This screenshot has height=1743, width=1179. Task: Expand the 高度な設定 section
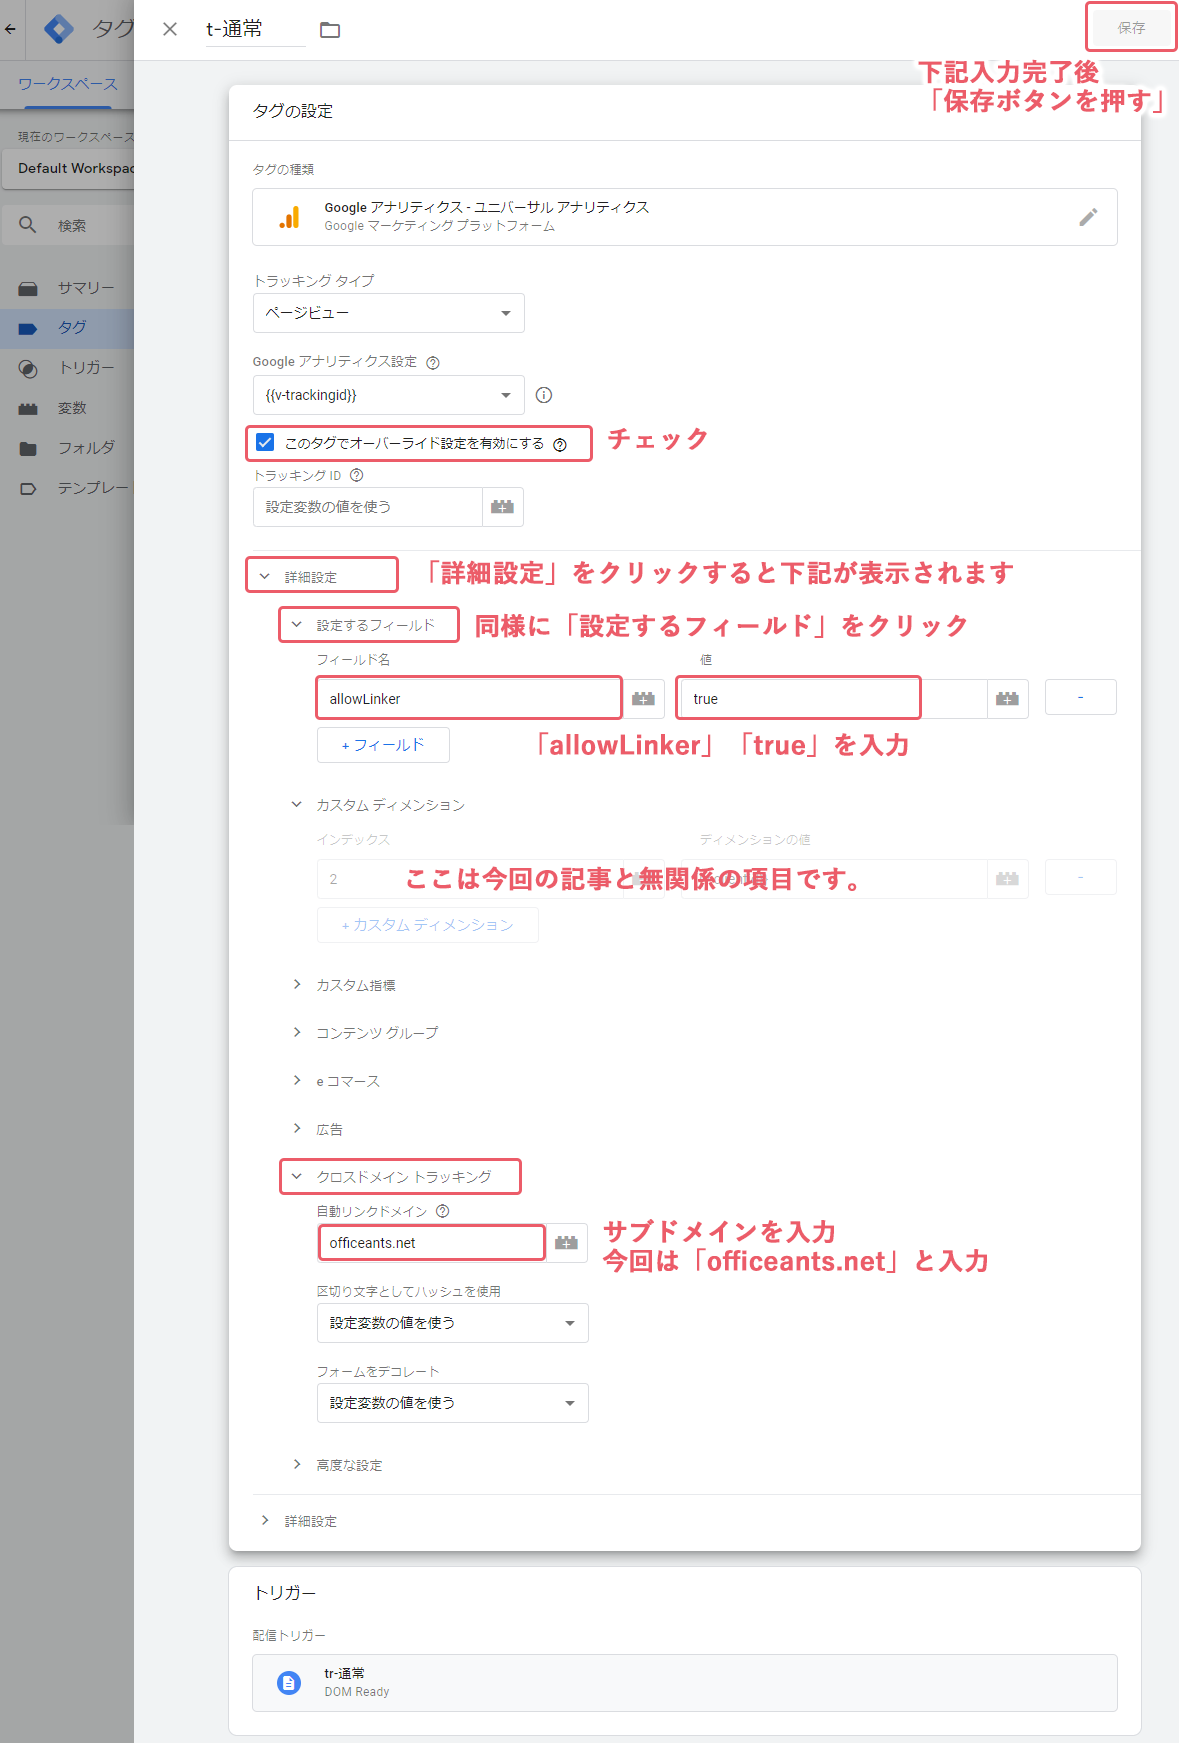[x=337, y=1465]
